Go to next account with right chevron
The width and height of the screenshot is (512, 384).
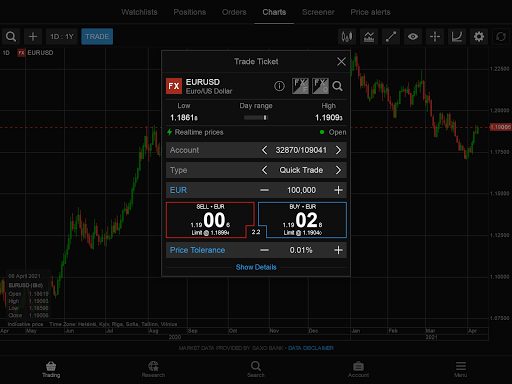(338, 150)
